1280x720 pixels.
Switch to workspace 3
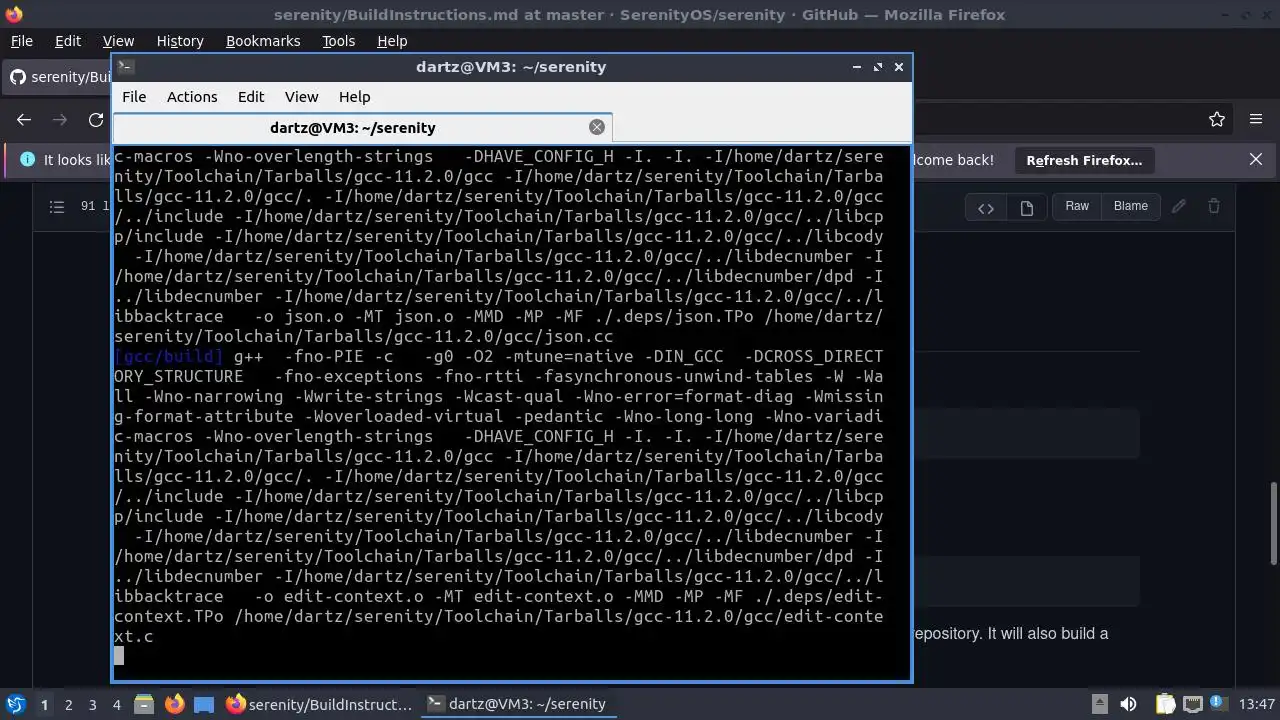click(x=92, y=704)
